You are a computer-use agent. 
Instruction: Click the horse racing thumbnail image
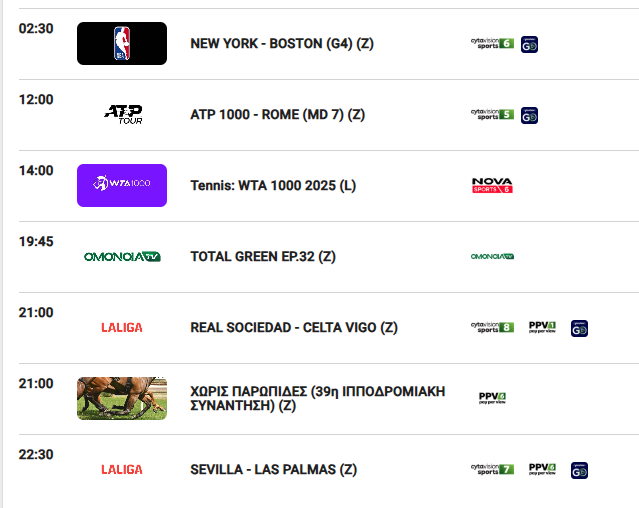click(122, 398)
